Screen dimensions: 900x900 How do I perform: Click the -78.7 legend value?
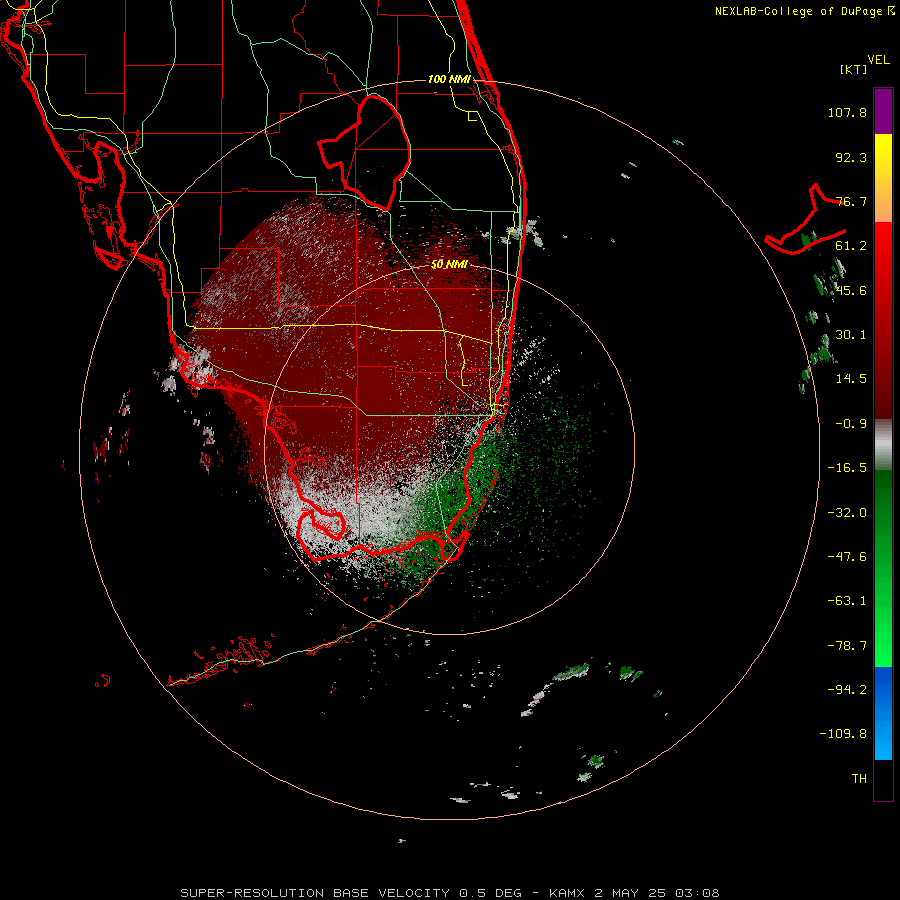coord(847,646)
